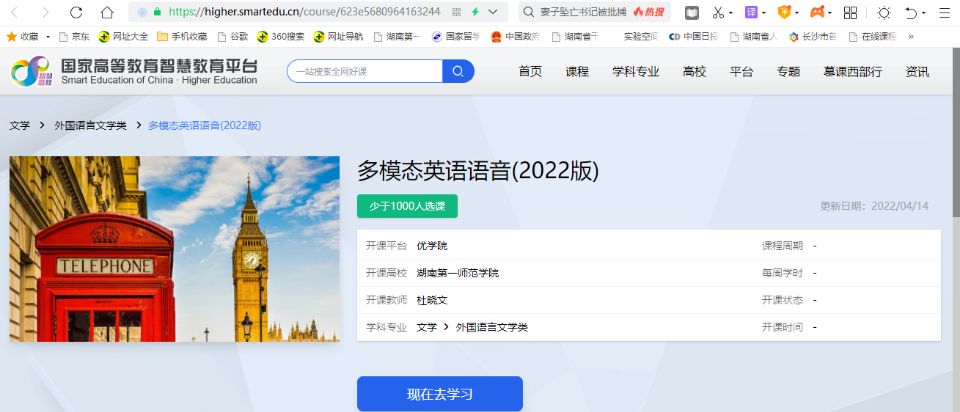
Task: Open the scissors screenshot tool
Action: (x=718, y=12)
